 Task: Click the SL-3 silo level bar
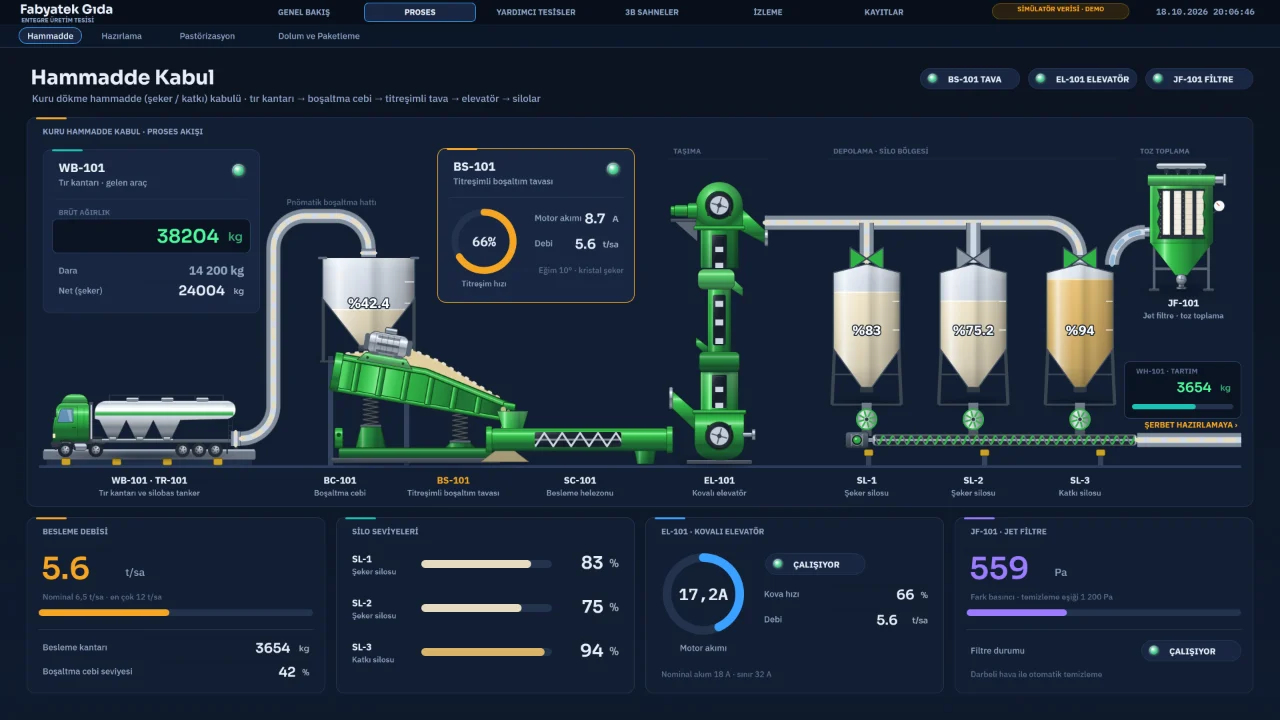486,652
